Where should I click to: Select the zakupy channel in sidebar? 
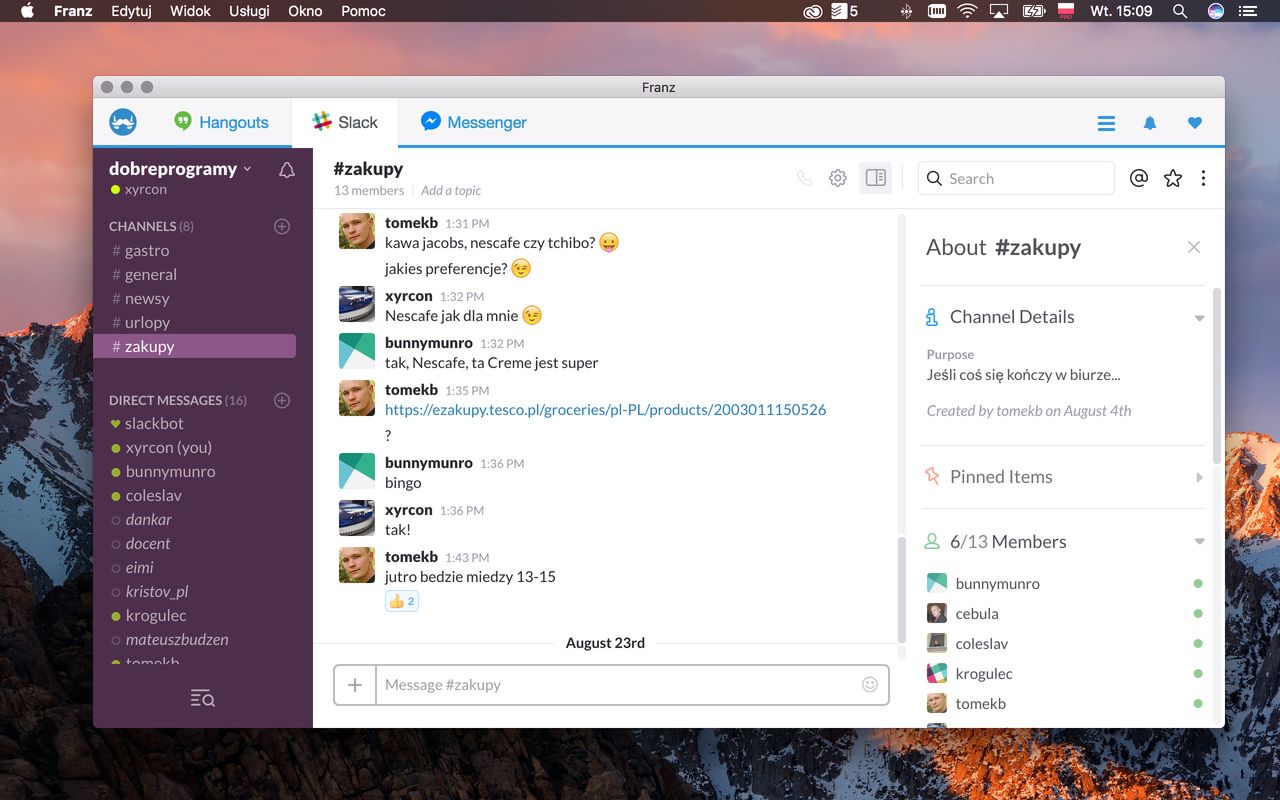click(x=194, y=346)
